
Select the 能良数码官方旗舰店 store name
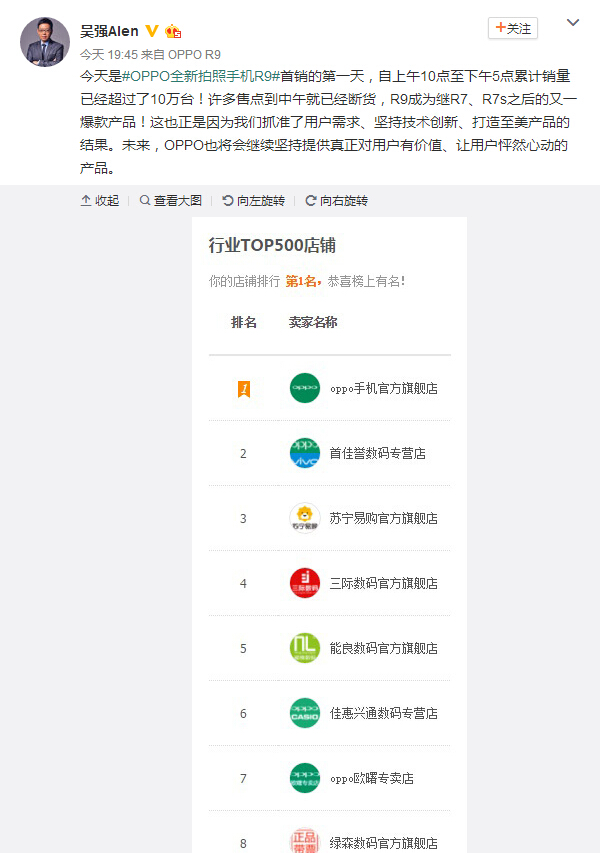coord(384,648)
